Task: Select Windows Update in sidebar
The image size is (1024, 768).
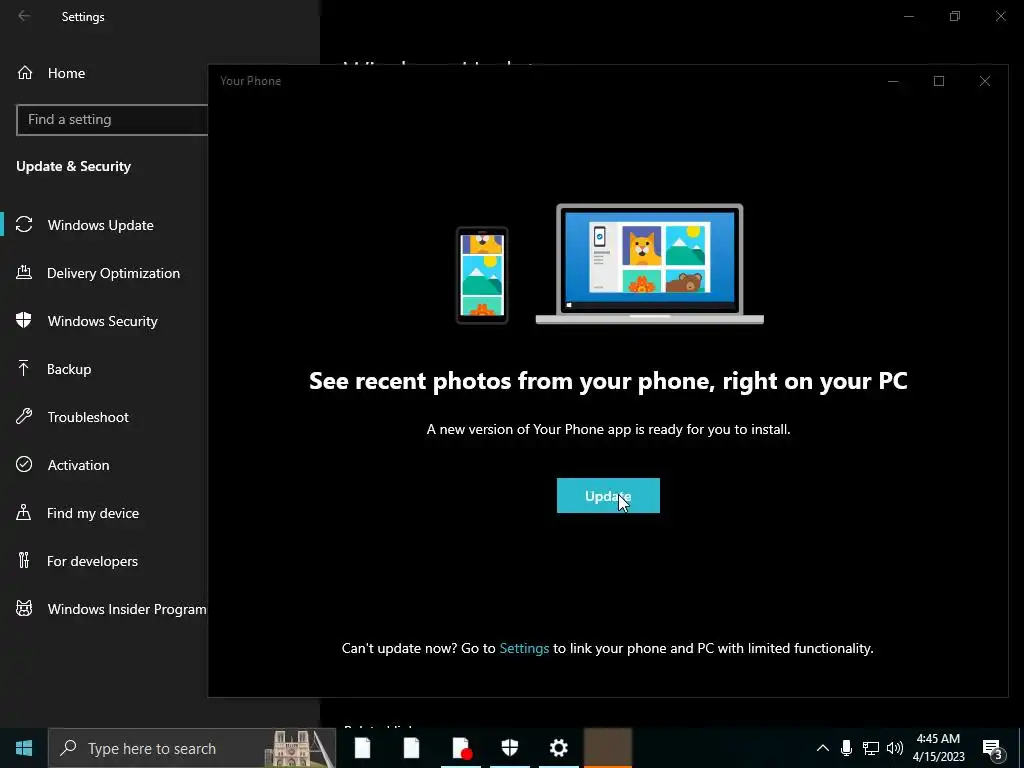Action: pos(101,225)
